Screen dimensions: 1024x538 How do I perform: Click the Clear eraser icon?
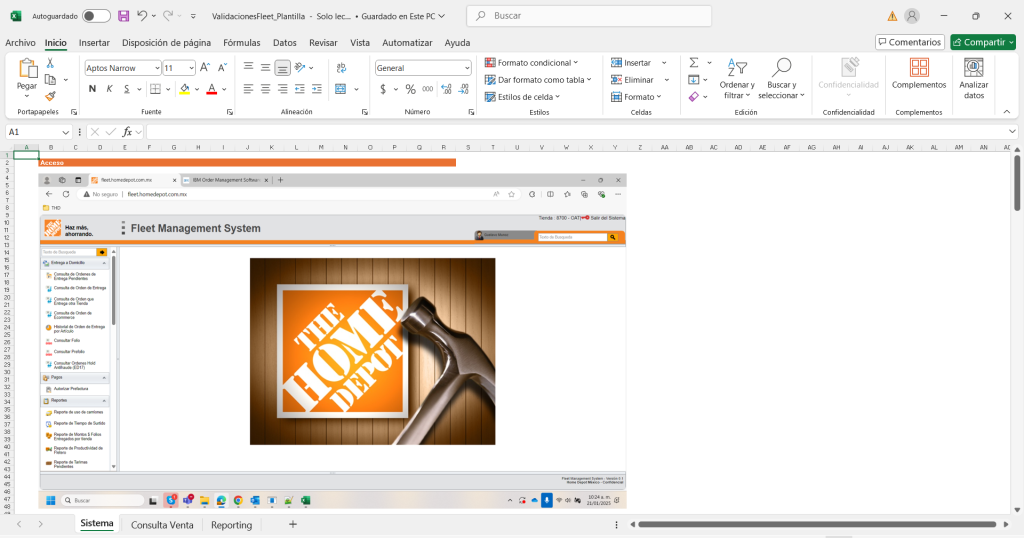click(x=694, y=97)
